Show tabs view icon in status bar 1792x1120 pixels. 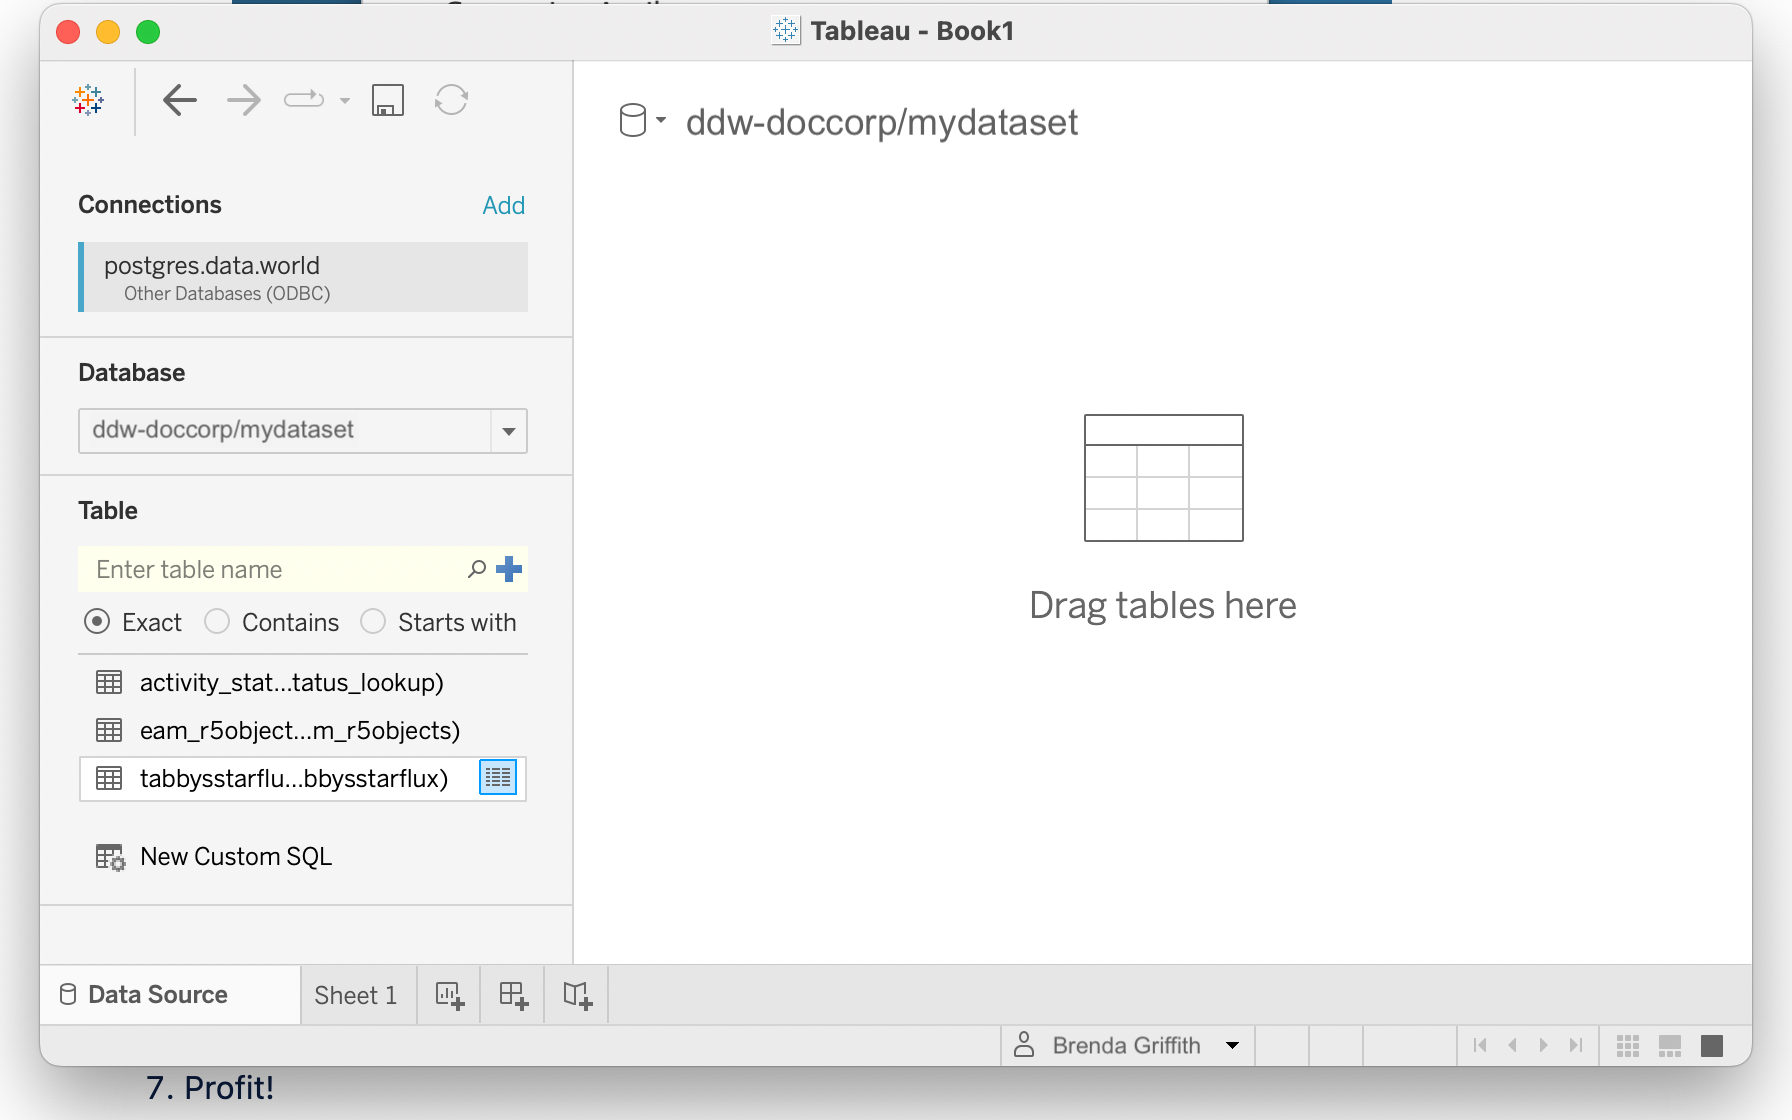coord(1712,1046)
